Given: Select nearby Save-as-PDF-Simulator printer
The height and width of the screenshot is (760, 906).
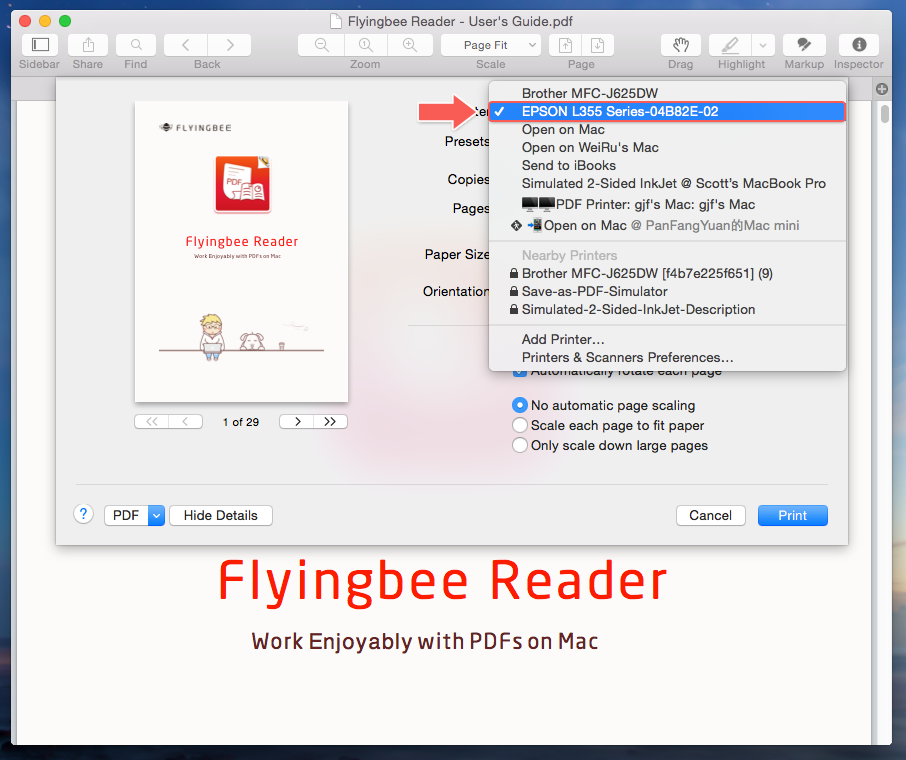Looking at the screenshot, I should [x=667, y=291].
